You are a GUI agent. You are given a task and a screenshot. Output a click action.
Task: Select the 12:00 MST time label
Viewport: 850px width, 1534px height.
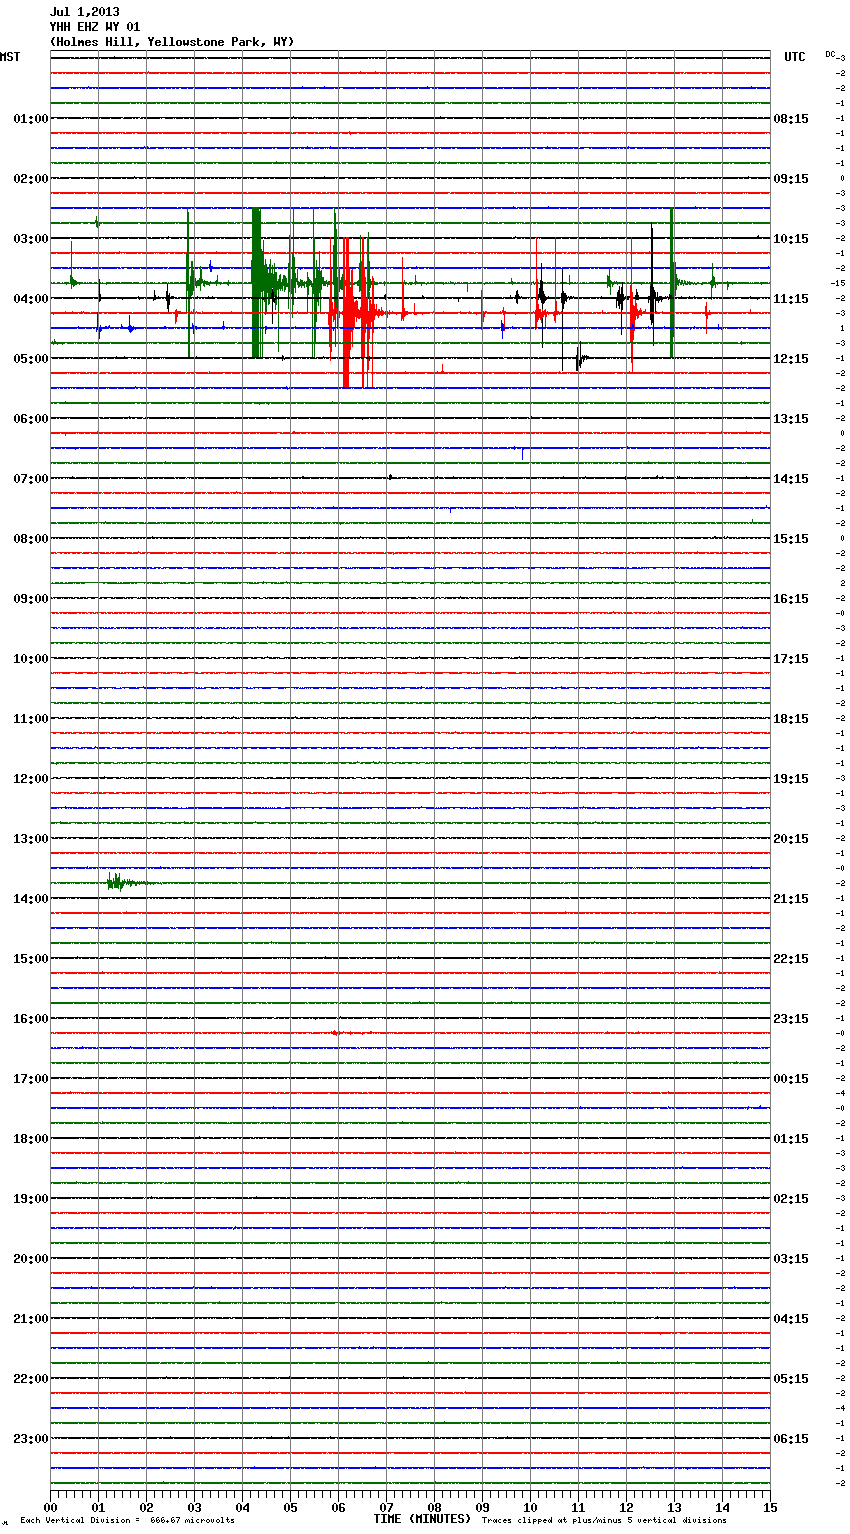coord(31,779)
